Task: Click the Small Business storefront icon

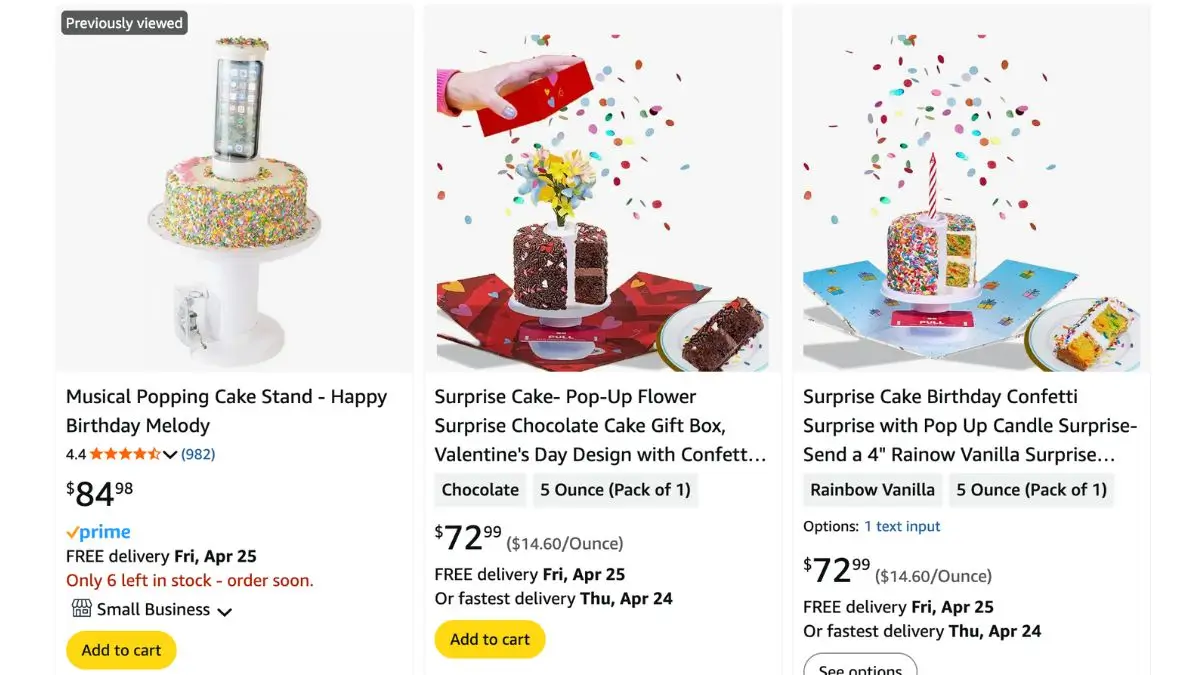Action: tap(81, 609)
